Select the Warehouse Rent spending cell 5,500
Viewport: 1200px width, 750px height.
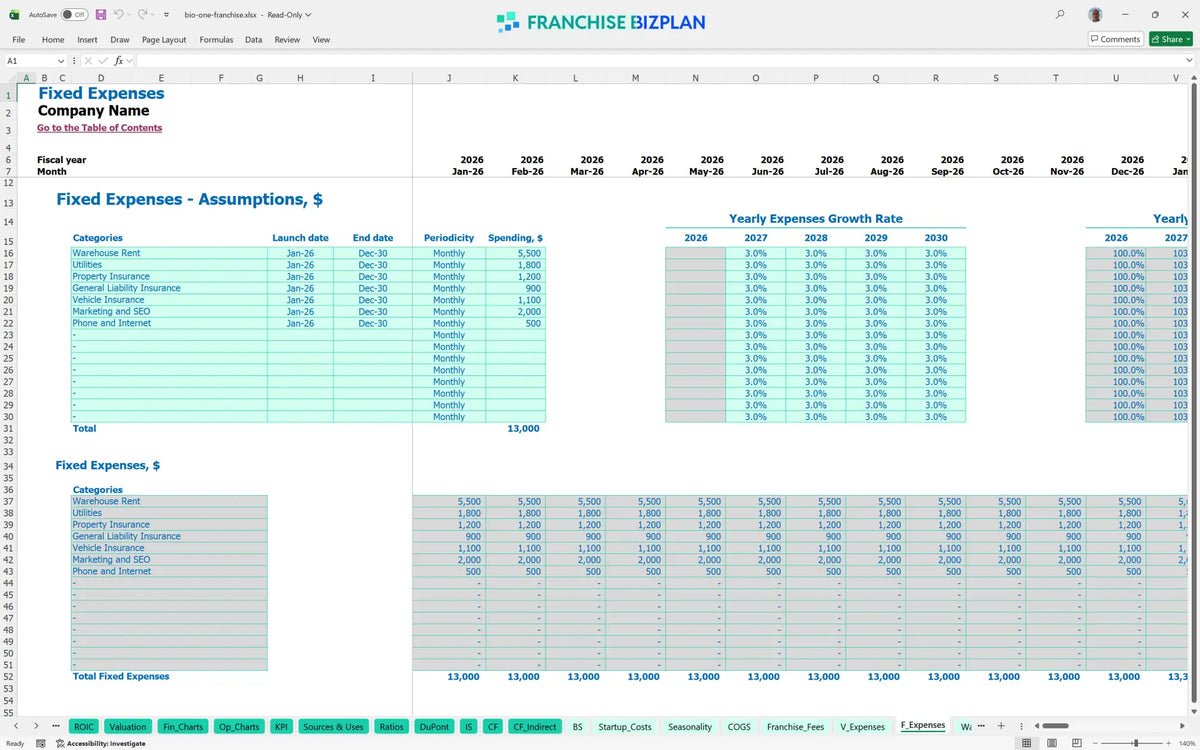click(x=515, y=253)
